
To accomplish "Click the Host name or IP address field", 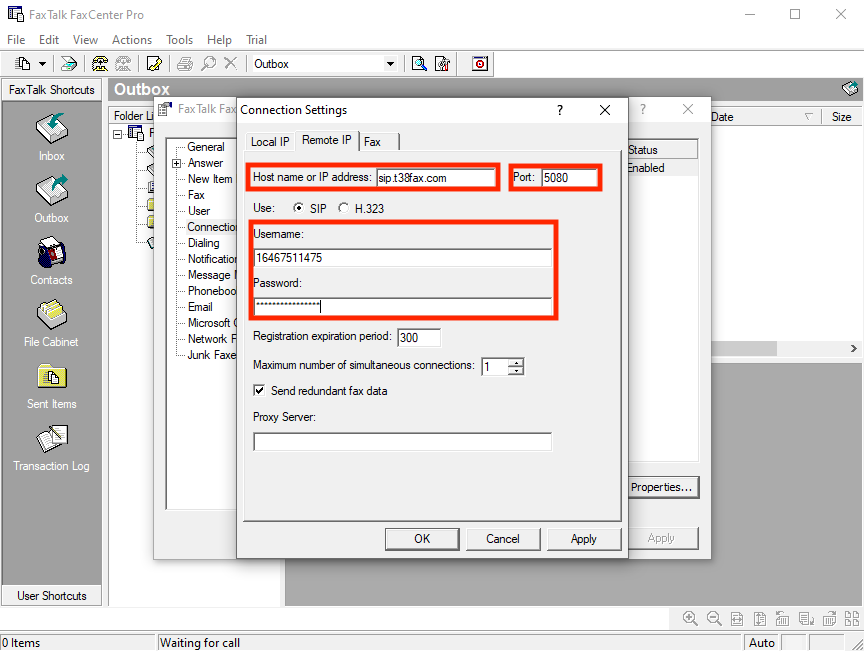I will click(436, 177).
